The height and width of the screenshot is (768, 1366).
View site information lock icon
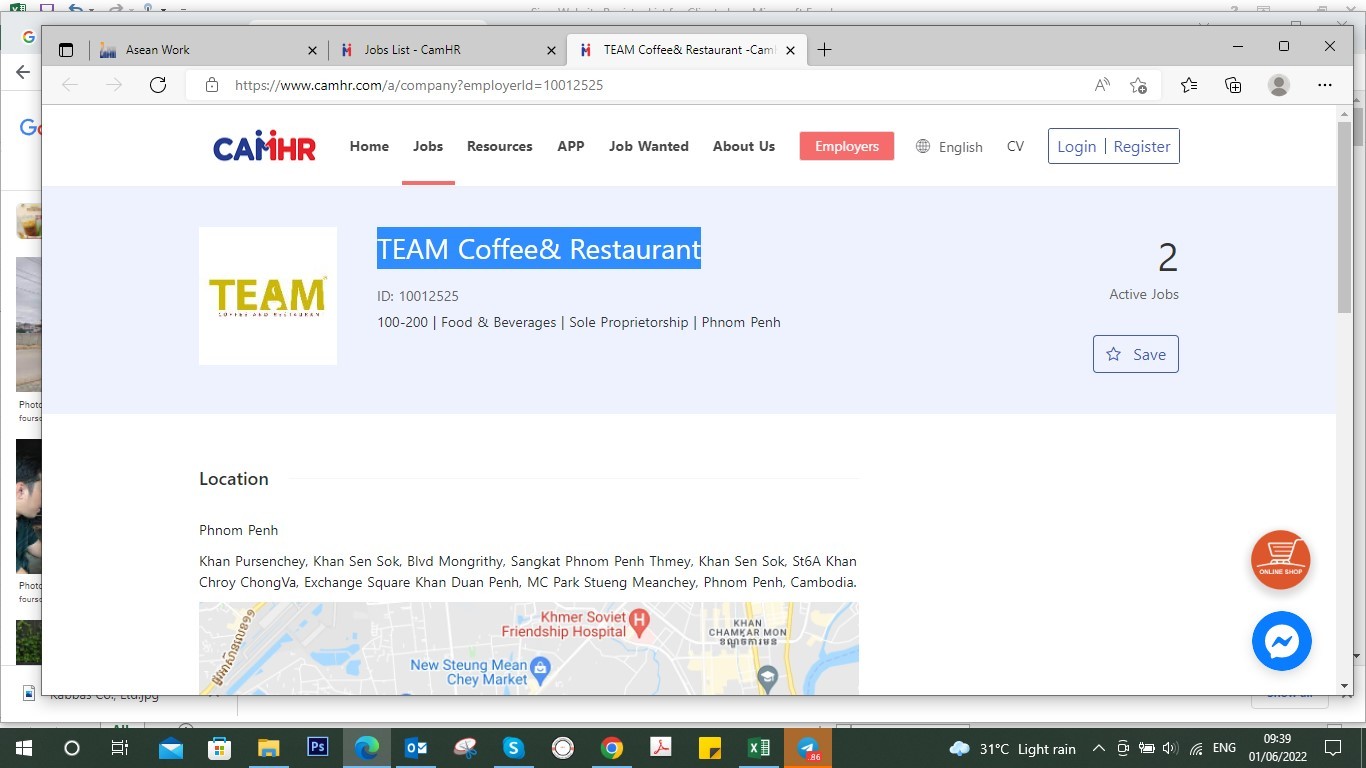click(x=211, y=85)
